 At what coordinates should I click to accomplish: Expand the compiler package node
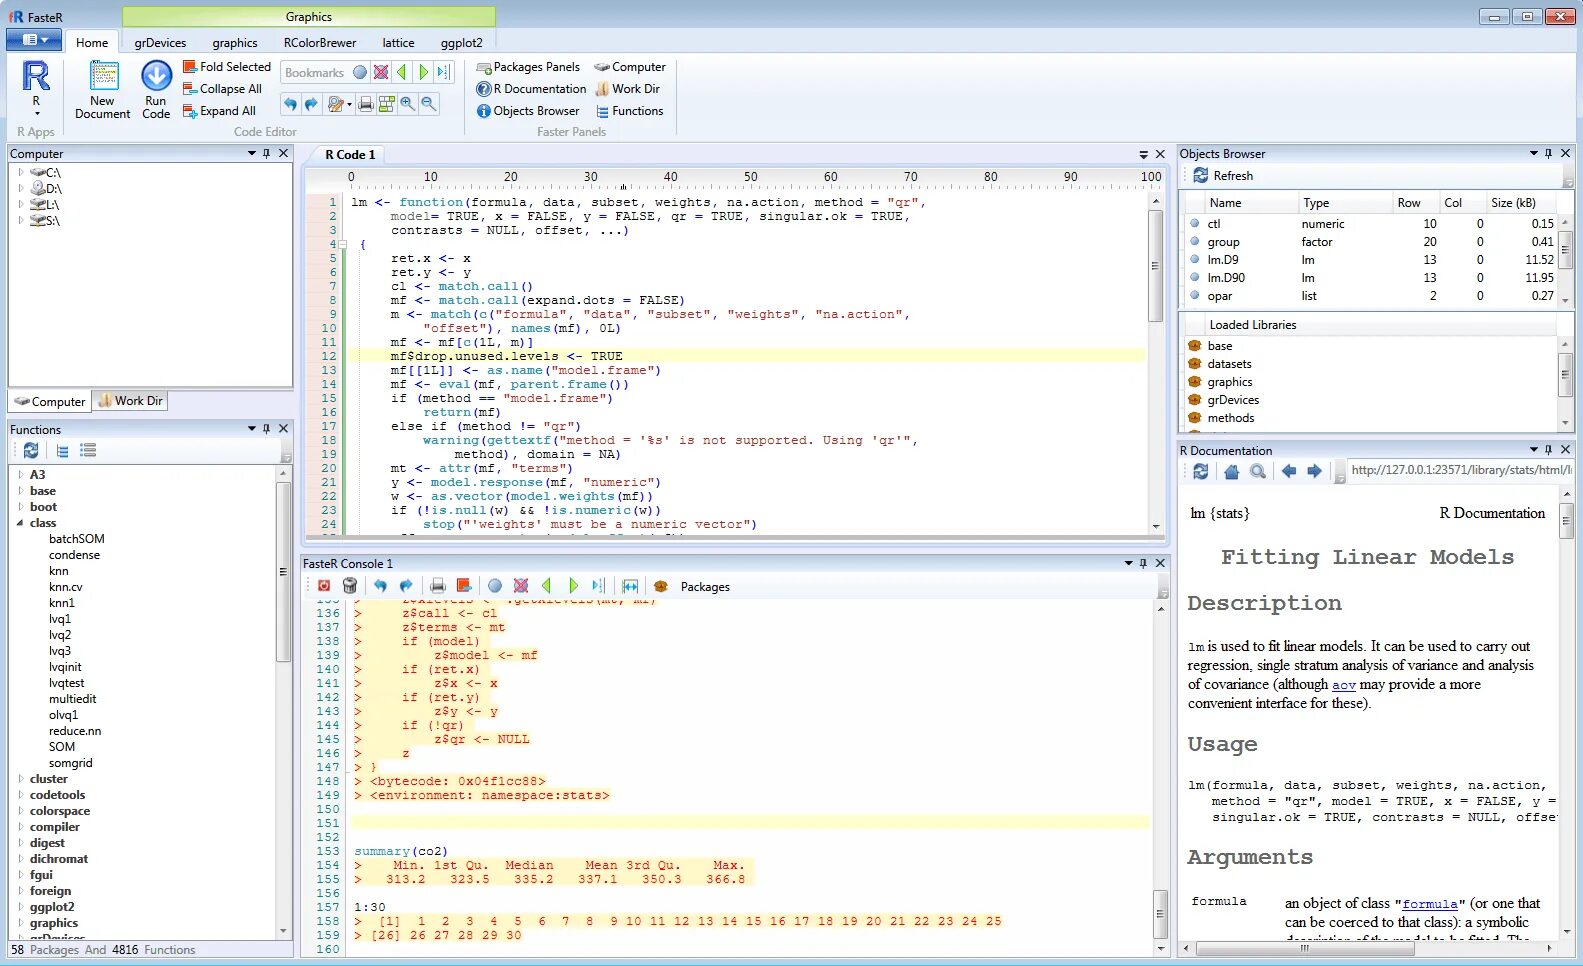click(x=20, y=827)
